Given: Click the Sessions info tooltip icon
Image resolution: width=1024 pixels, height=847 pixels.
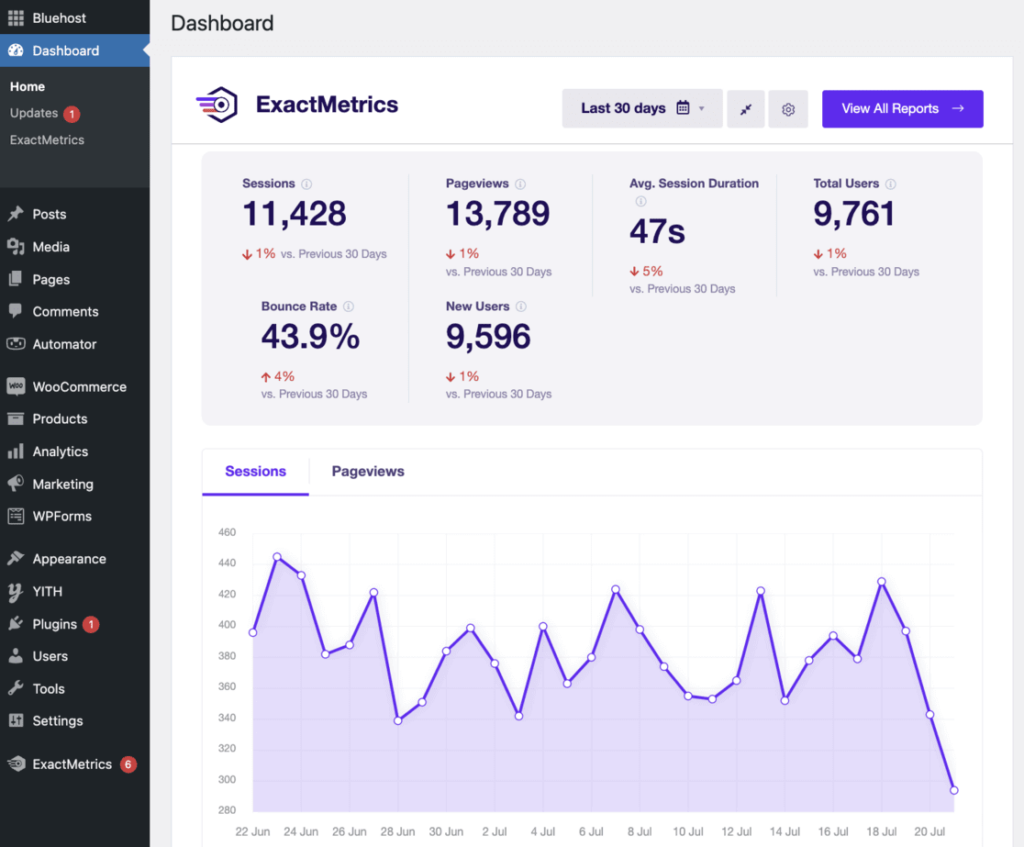Looking at the screenshot, I should click(x=306, y=183).
